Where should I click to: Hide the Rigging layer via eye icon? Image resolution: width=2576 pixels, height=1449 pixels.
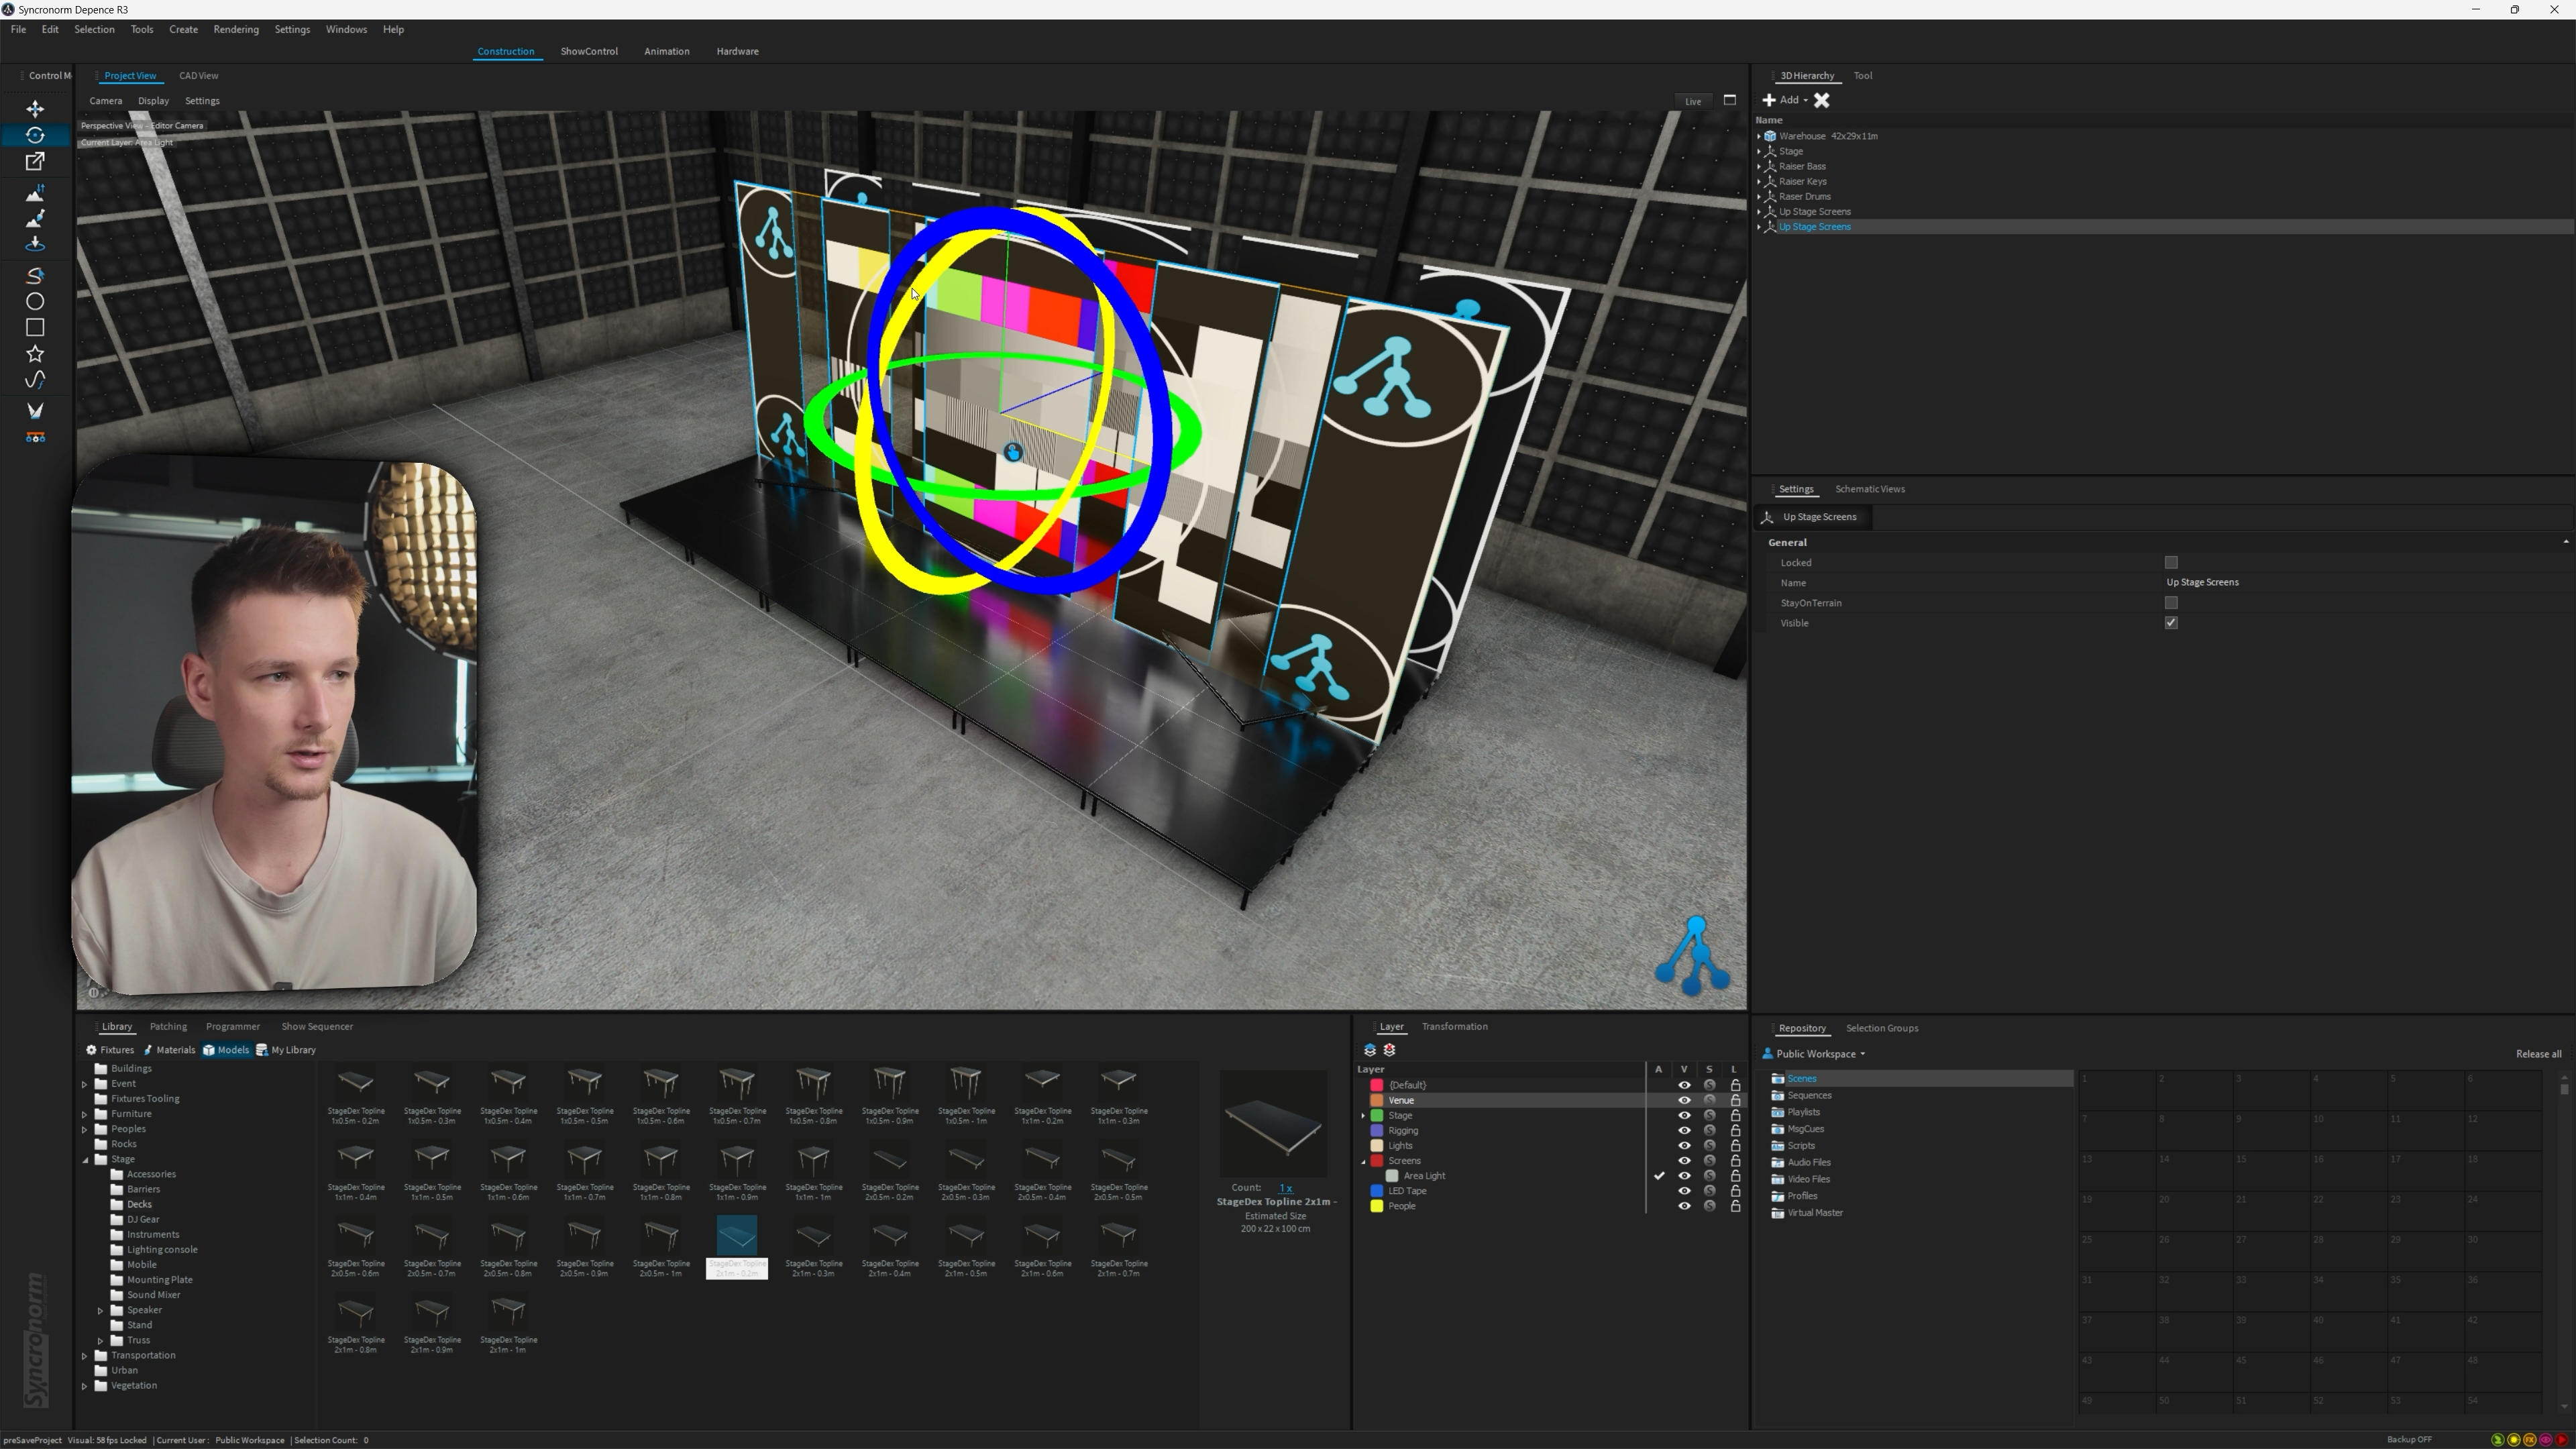point(1684,1131)
